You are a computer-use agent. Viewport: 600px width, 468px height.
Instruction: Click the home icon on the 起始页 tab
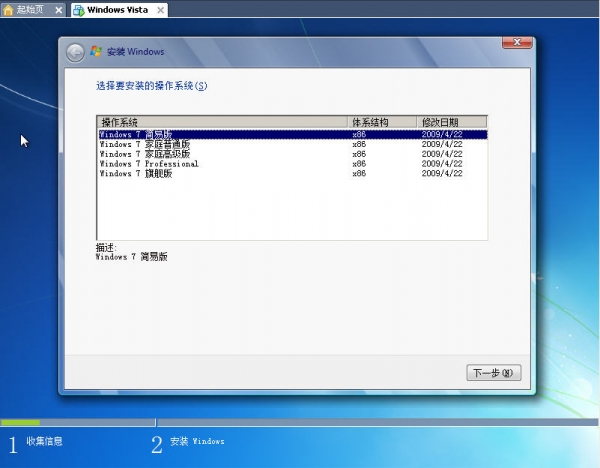click(8, 10)
